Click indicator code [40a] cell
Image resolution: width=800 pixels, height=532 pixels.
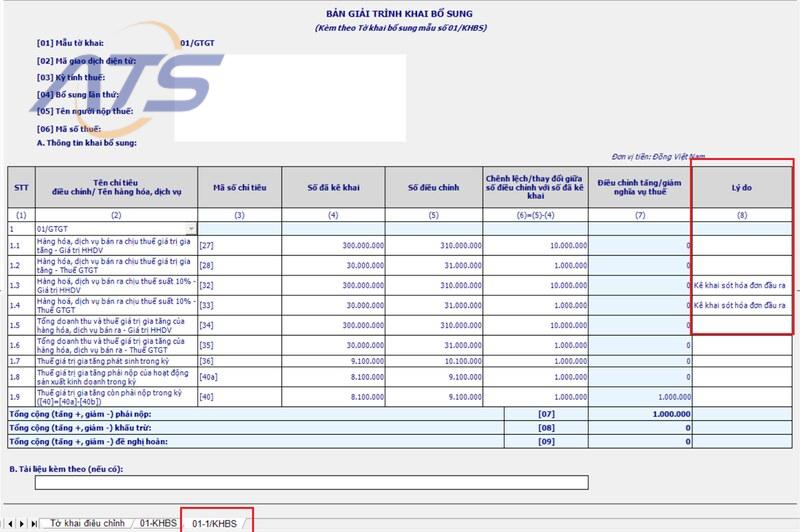point(239,377)
